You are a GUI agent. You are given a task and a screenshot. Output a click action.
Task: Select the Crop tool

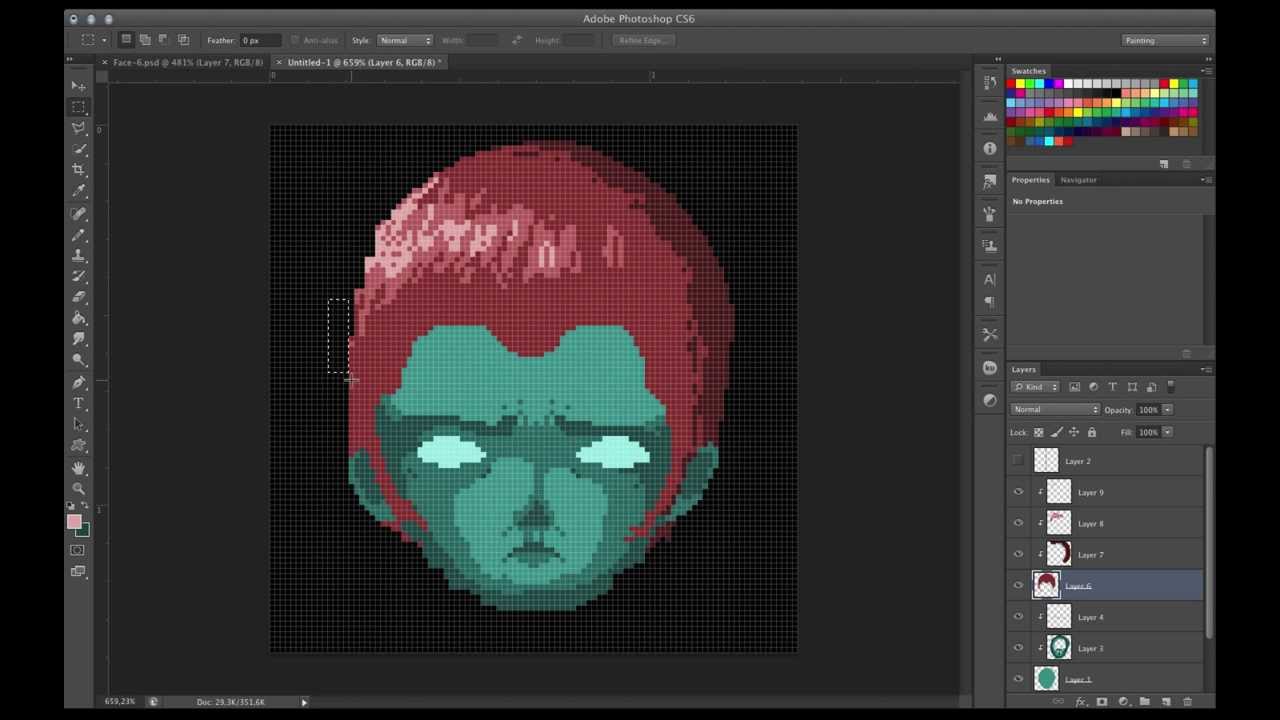pyautogui.click(x=78, y=170)
